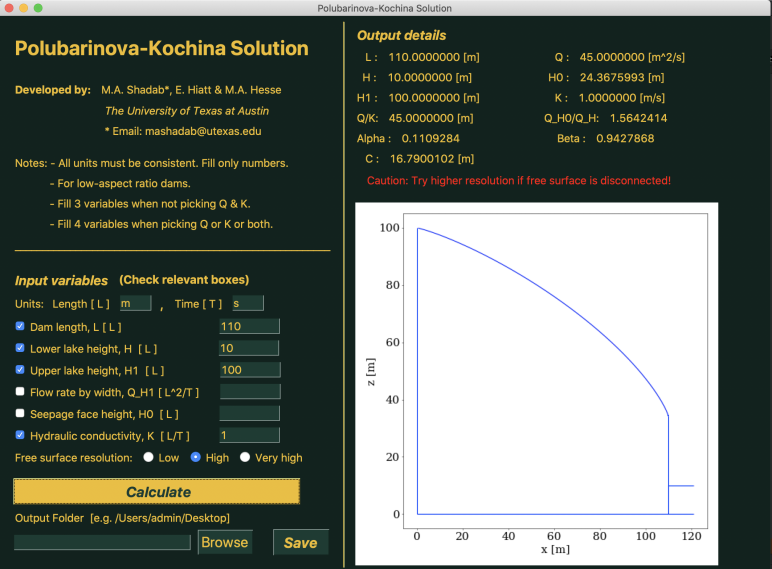Click the dam free surface plot
This screenshot has width=772, height=569.
536,383
